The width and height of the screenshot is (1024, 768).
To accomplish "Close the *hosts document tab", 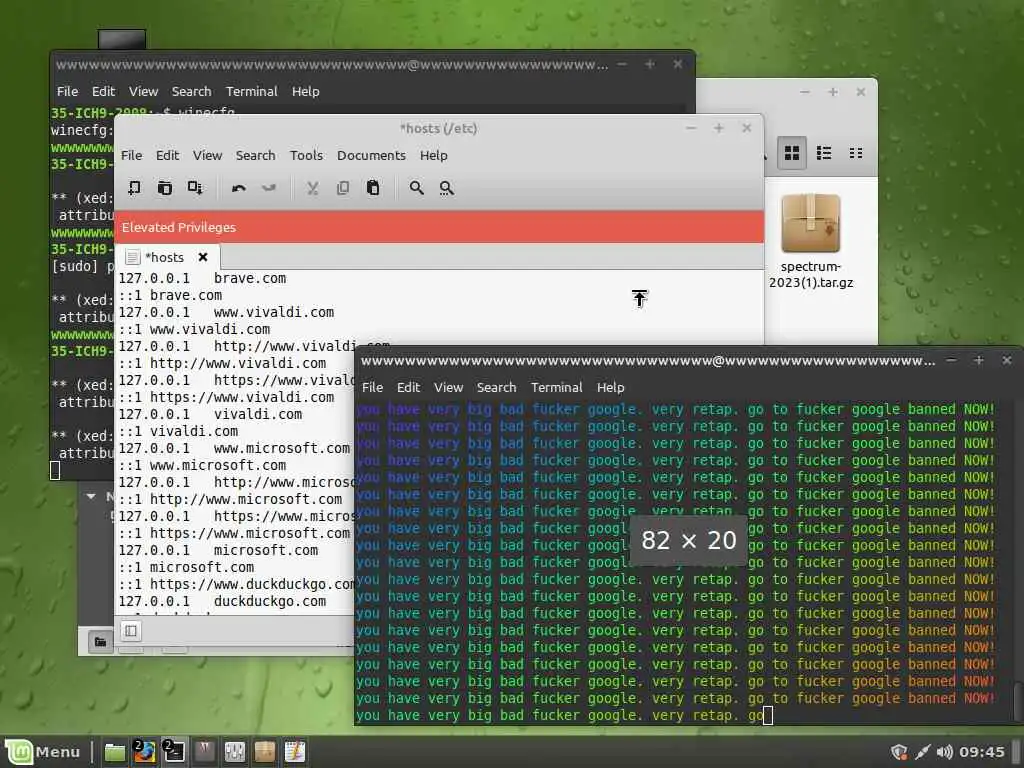I will click(x=203, y=257).
